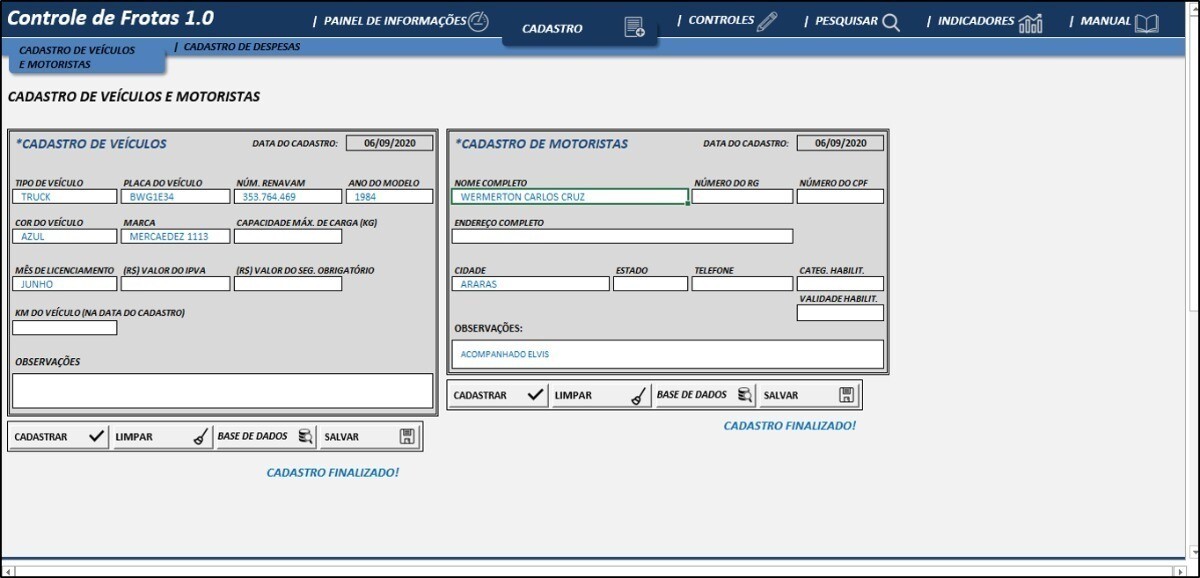Click the Categ. Habilit. field
This screenshot has width=1200, height=578.
point(840,284)
